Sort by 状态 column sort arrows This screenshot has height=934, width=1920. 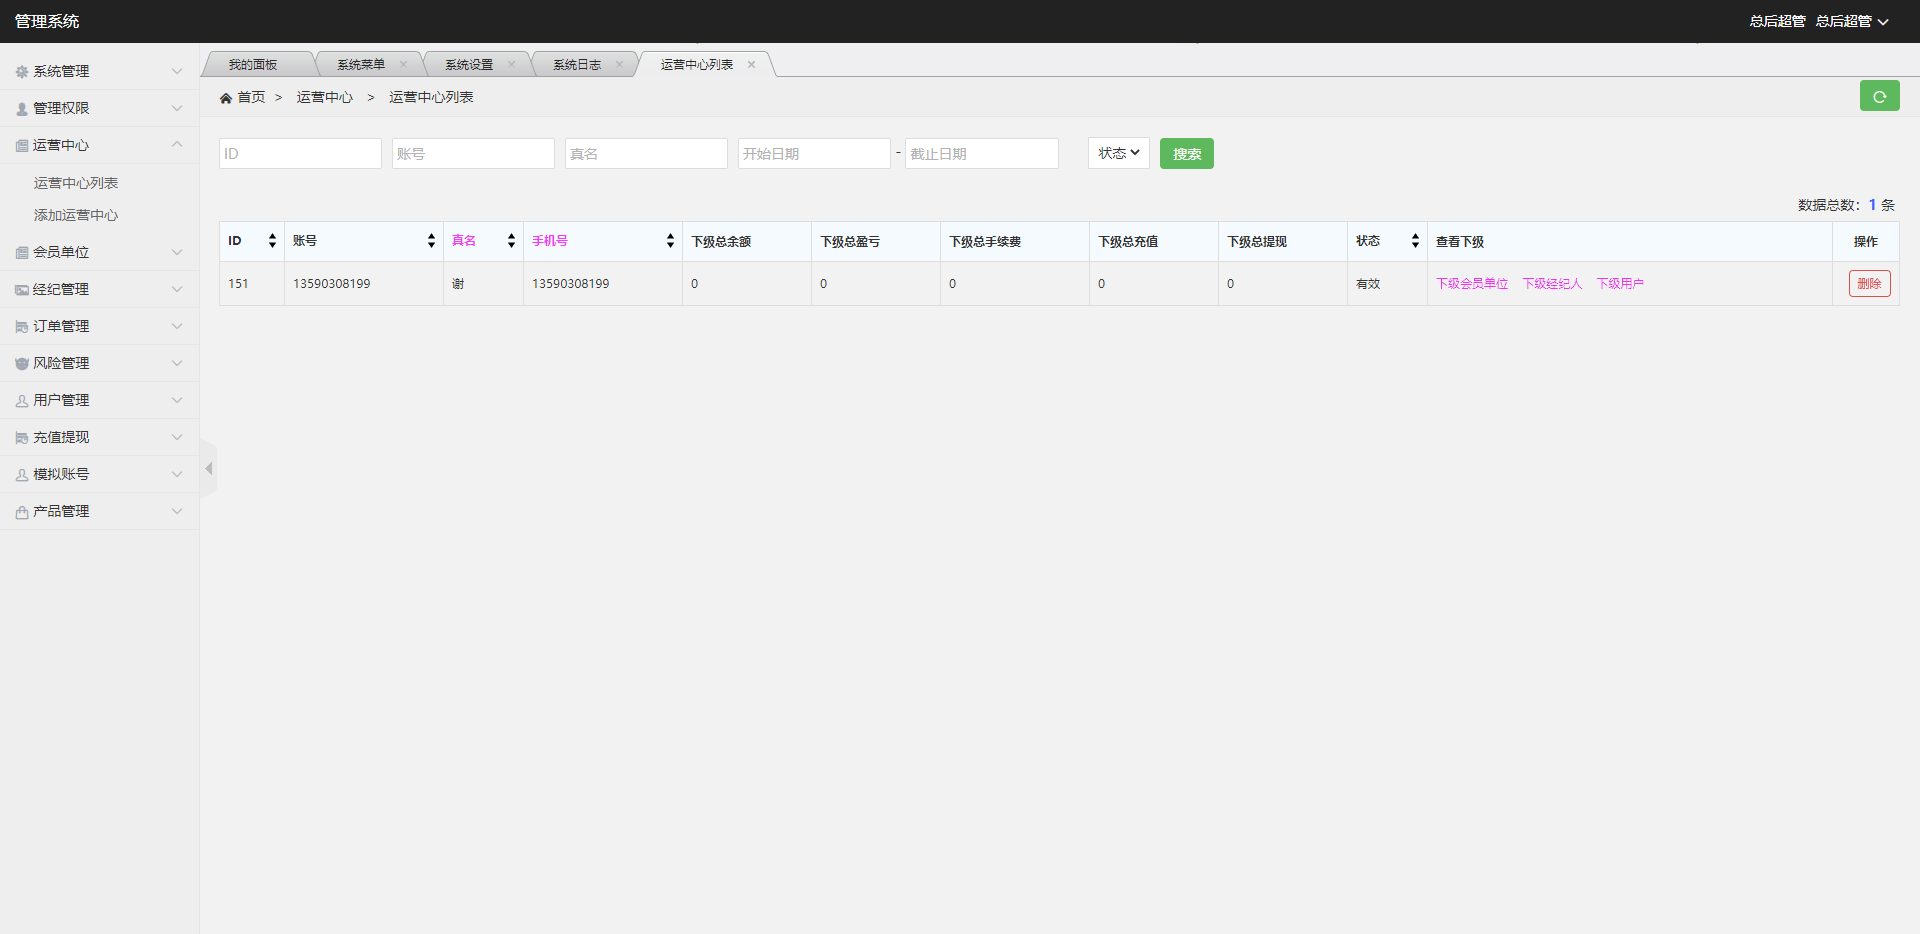(x=1415, y=241)
